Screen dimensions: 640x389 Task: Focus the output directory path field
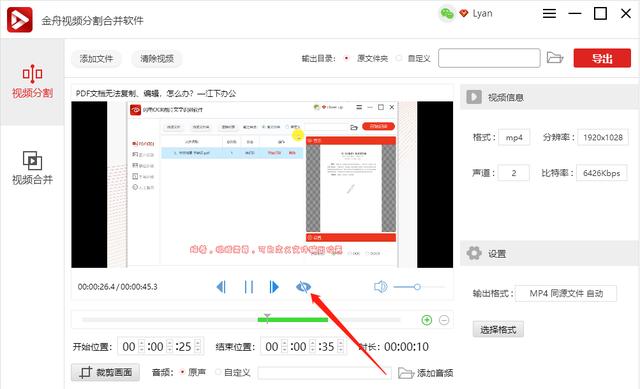[489, 58]
